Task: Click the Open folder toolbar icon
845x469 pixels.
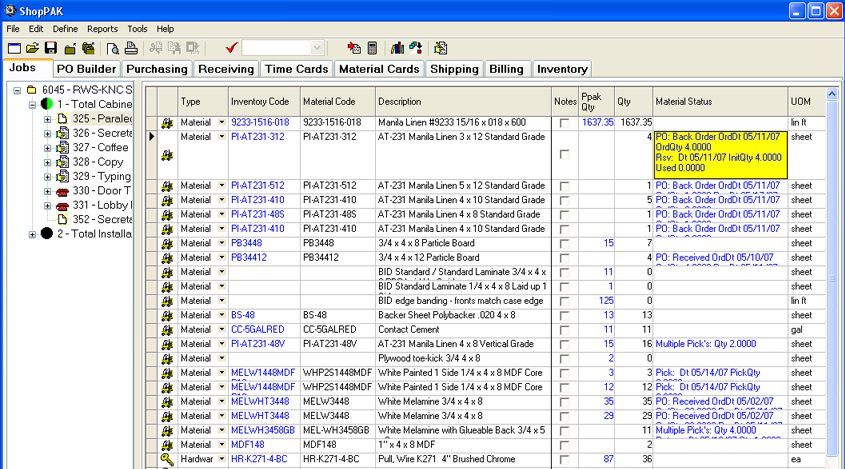Action: tap(32, 49)
